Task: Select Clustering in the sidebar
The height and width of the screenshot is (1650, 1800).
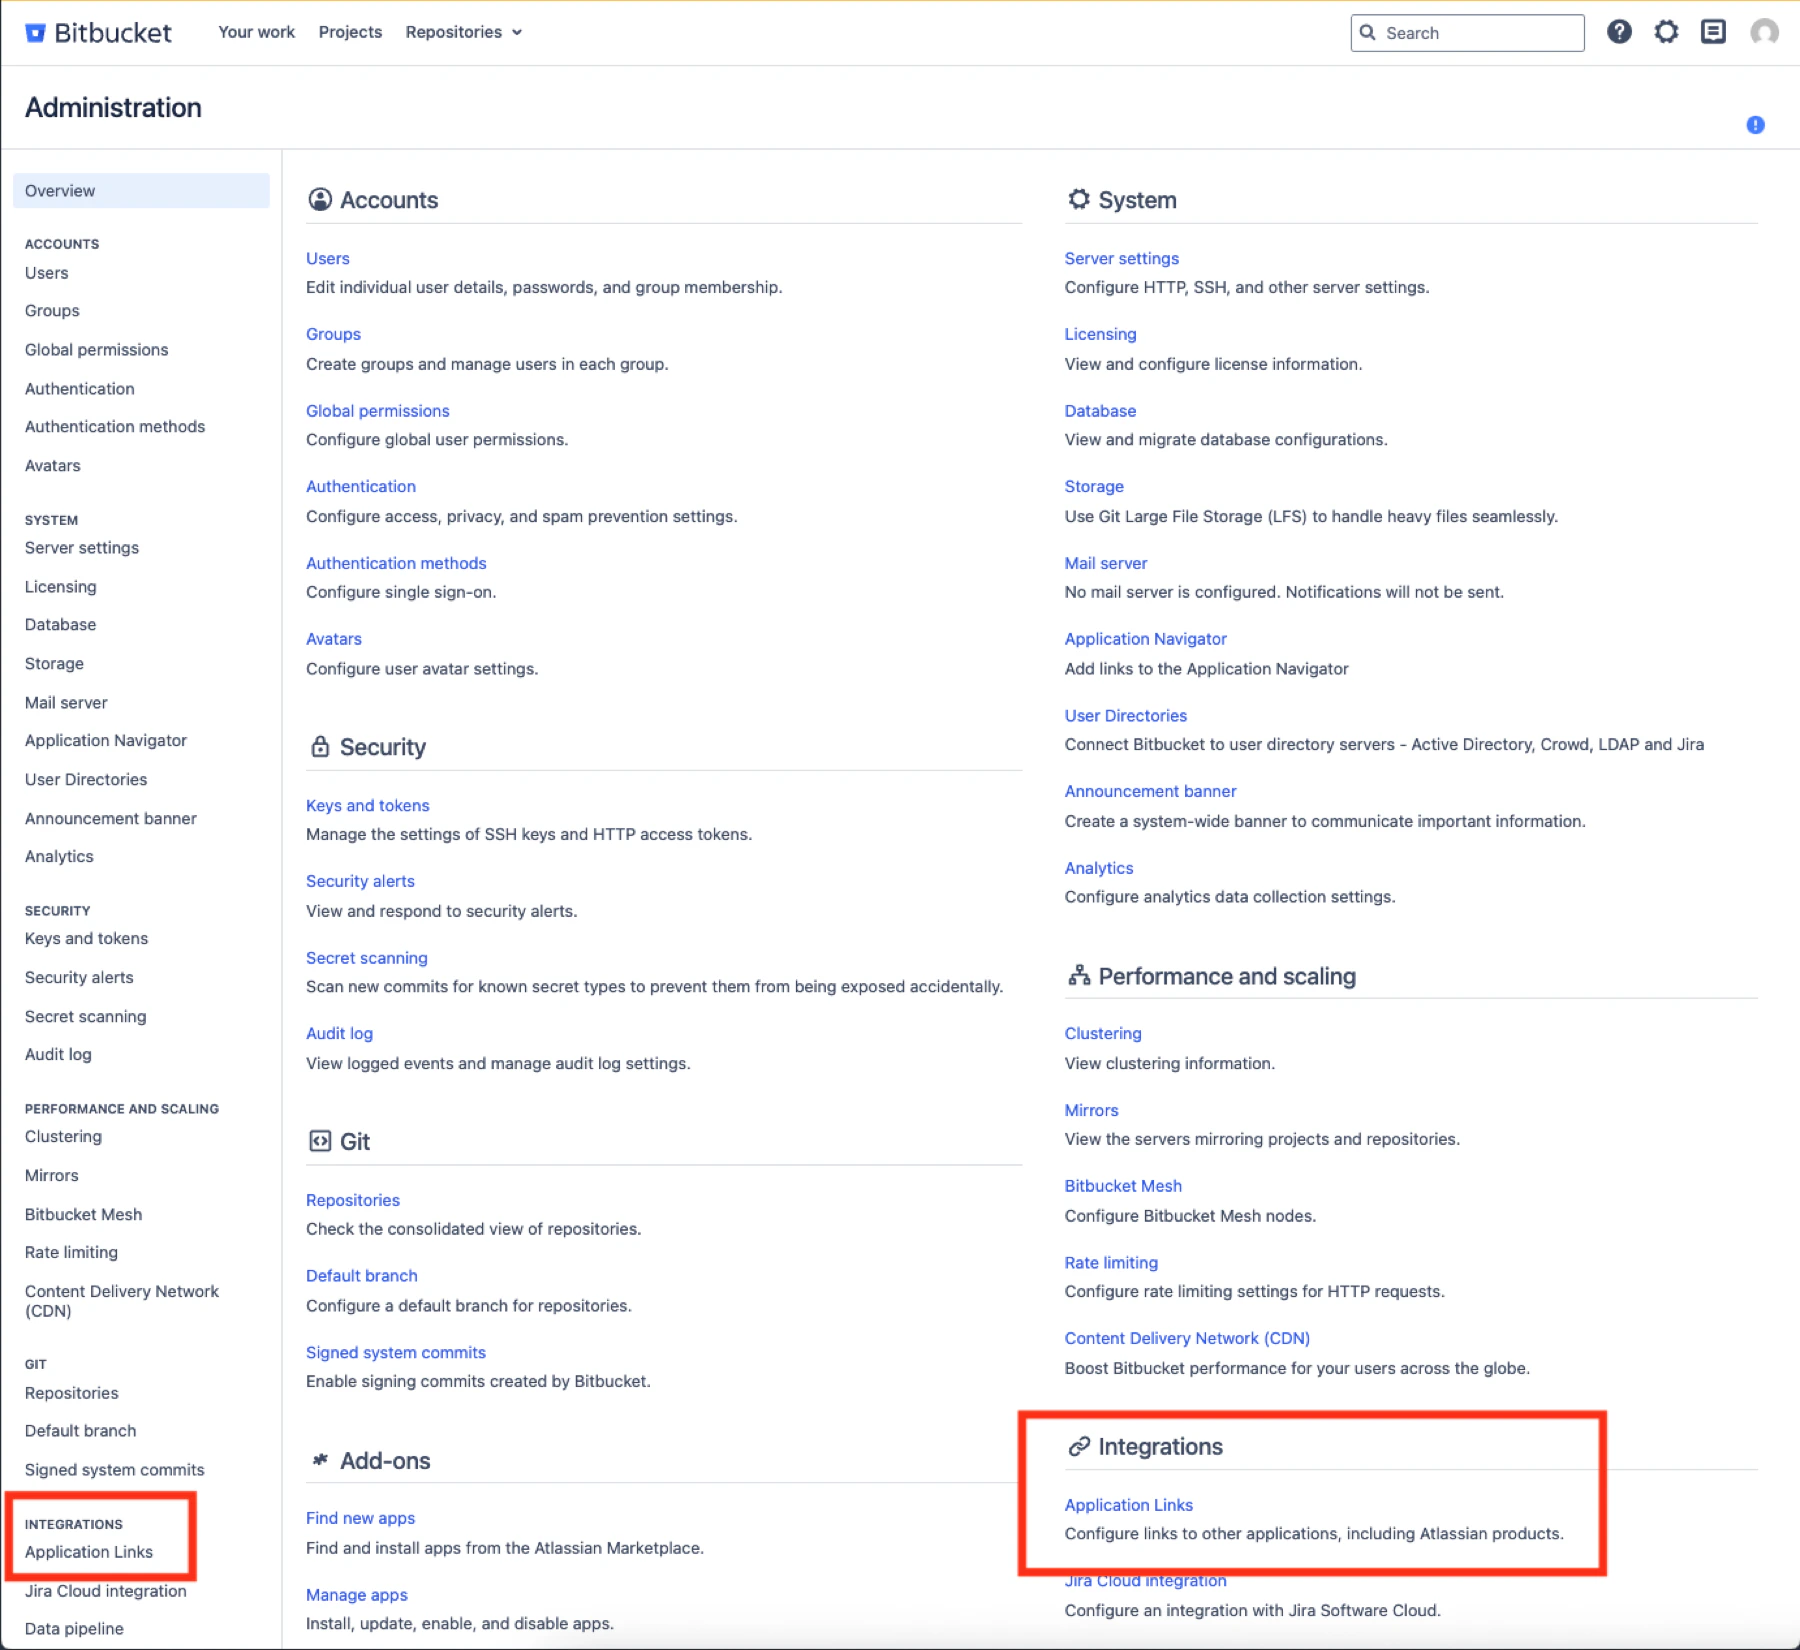Action: coord(63,1137)
